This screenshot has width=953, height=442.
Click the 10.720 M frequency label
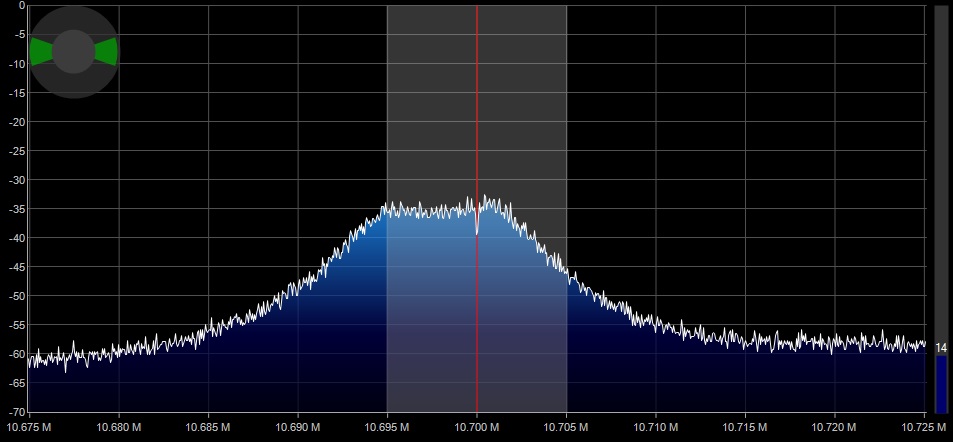point(834,427)
